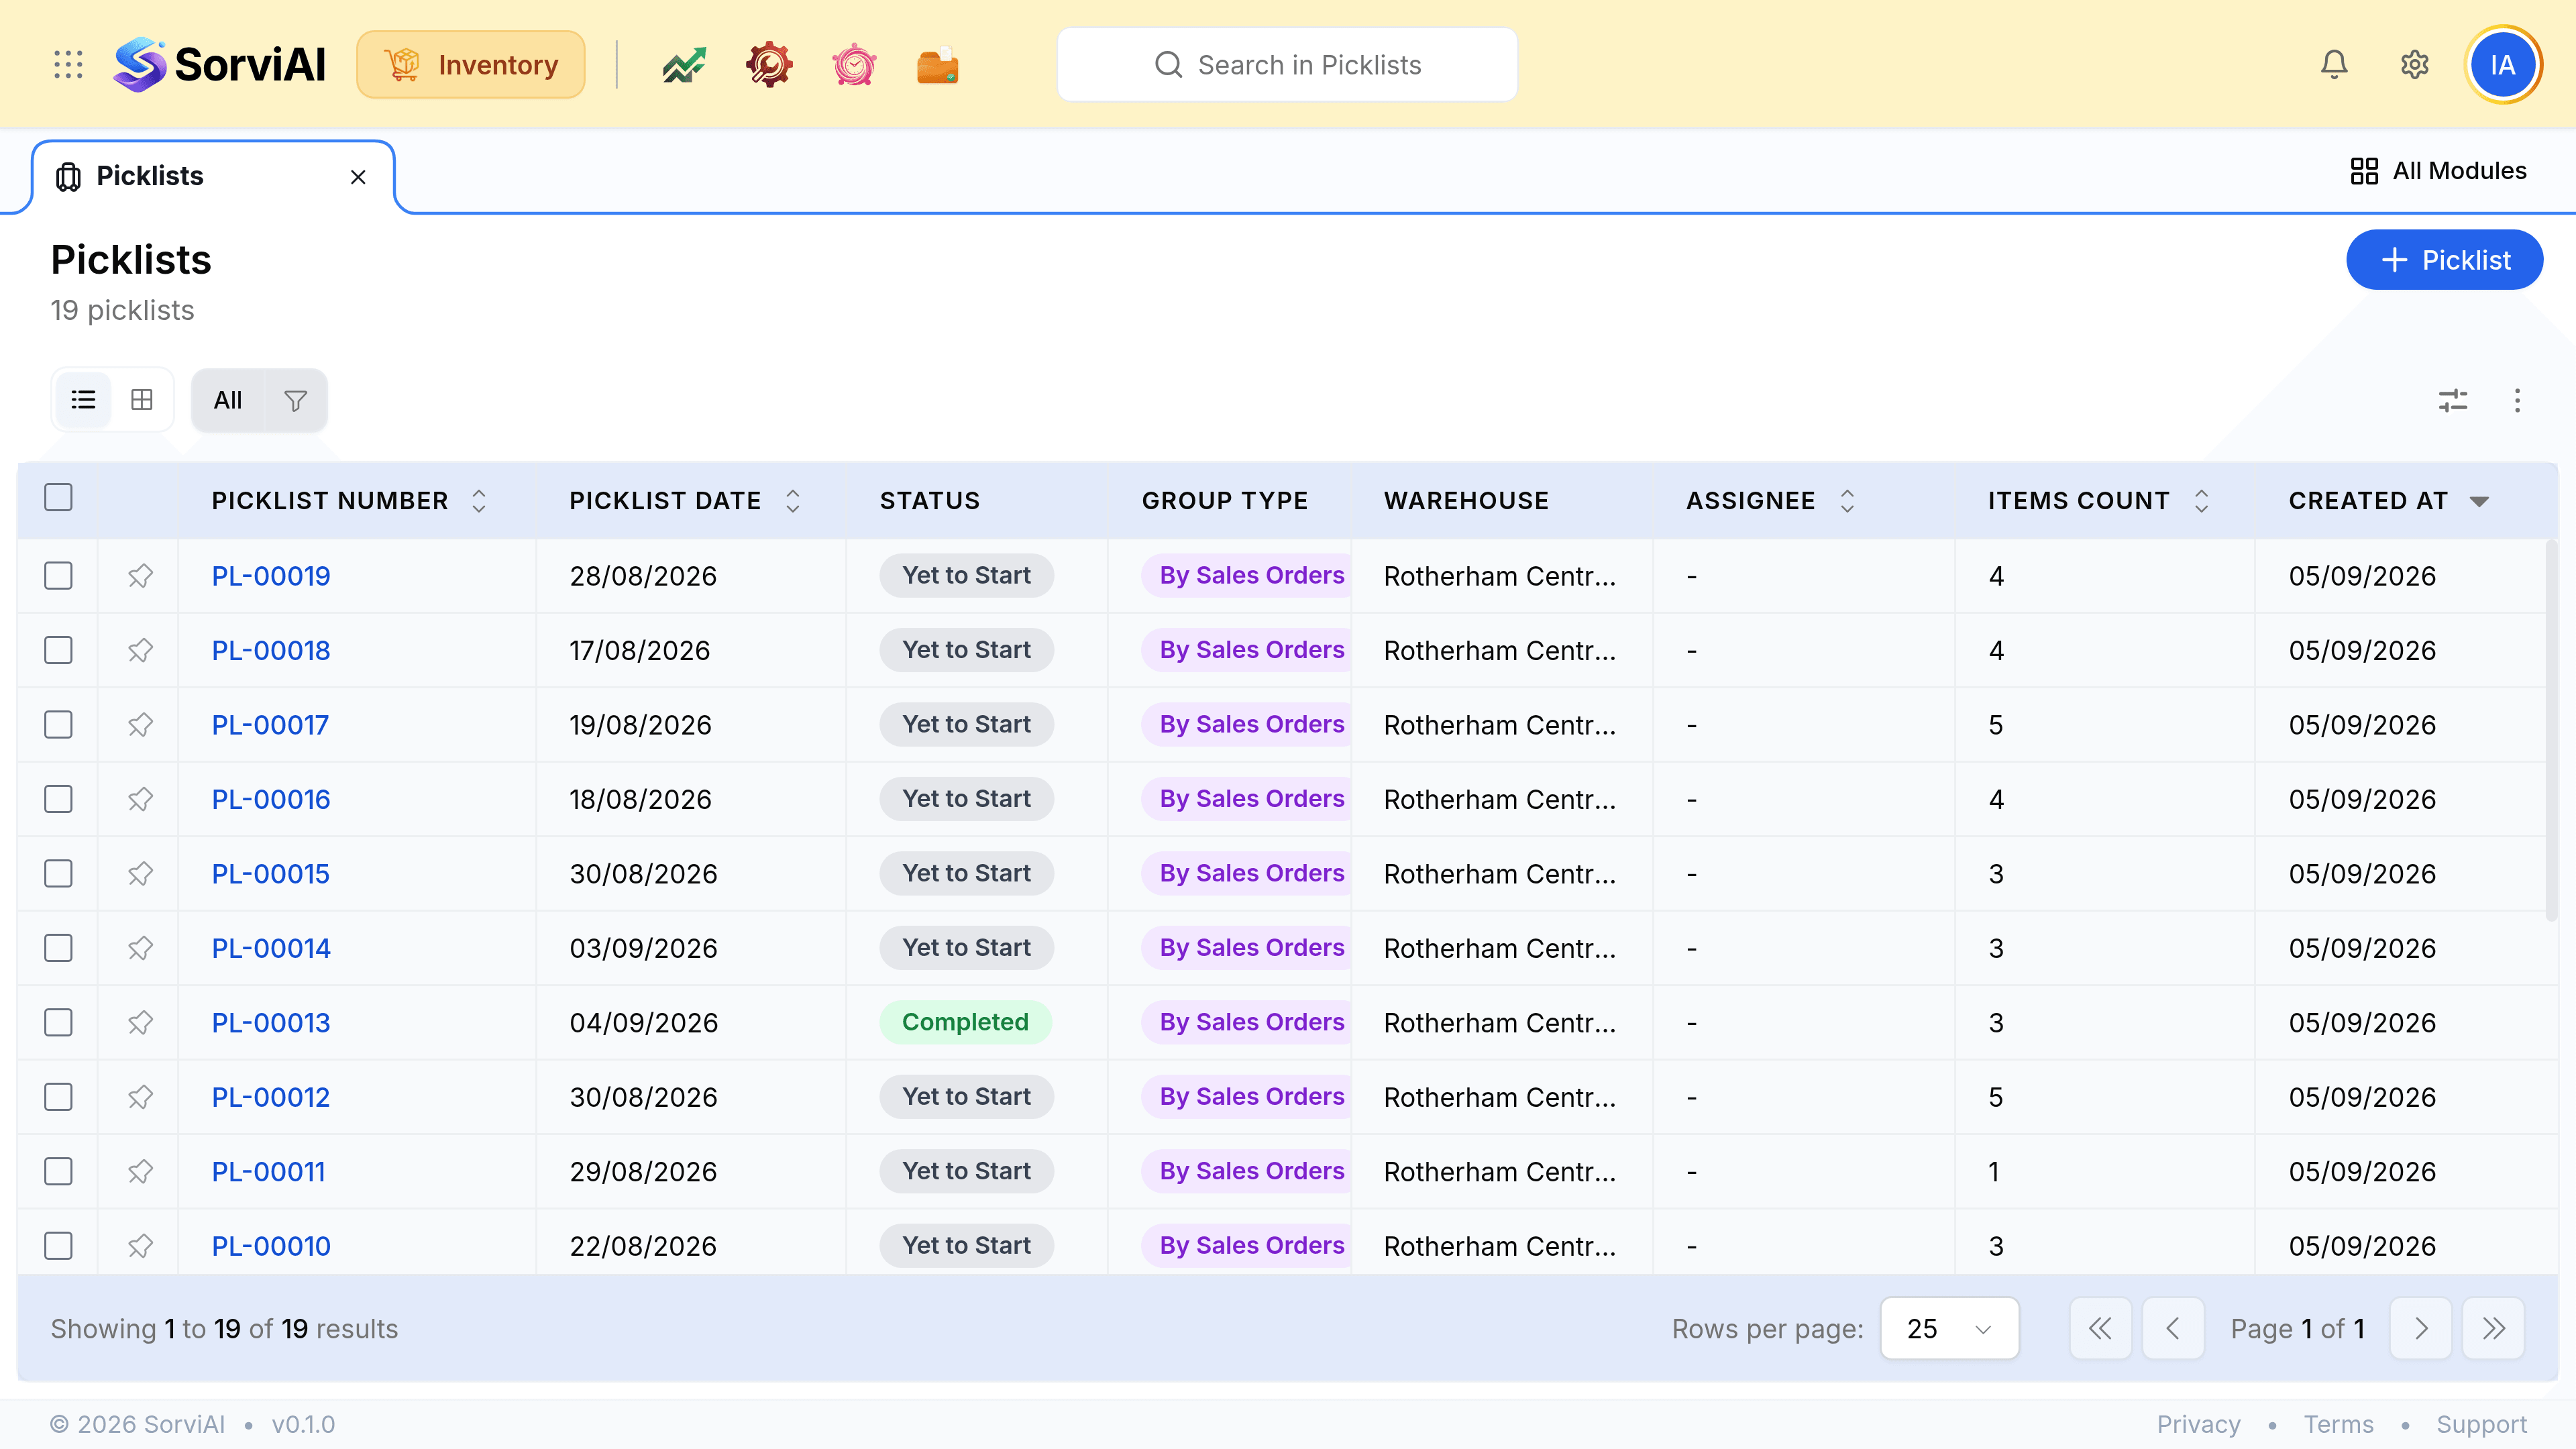Image resolution: width=2576 pixels, height=1449 pixels.
Task: Select checkbox for PL-00015
Action: pyautogui.click(x=58, y=874)
